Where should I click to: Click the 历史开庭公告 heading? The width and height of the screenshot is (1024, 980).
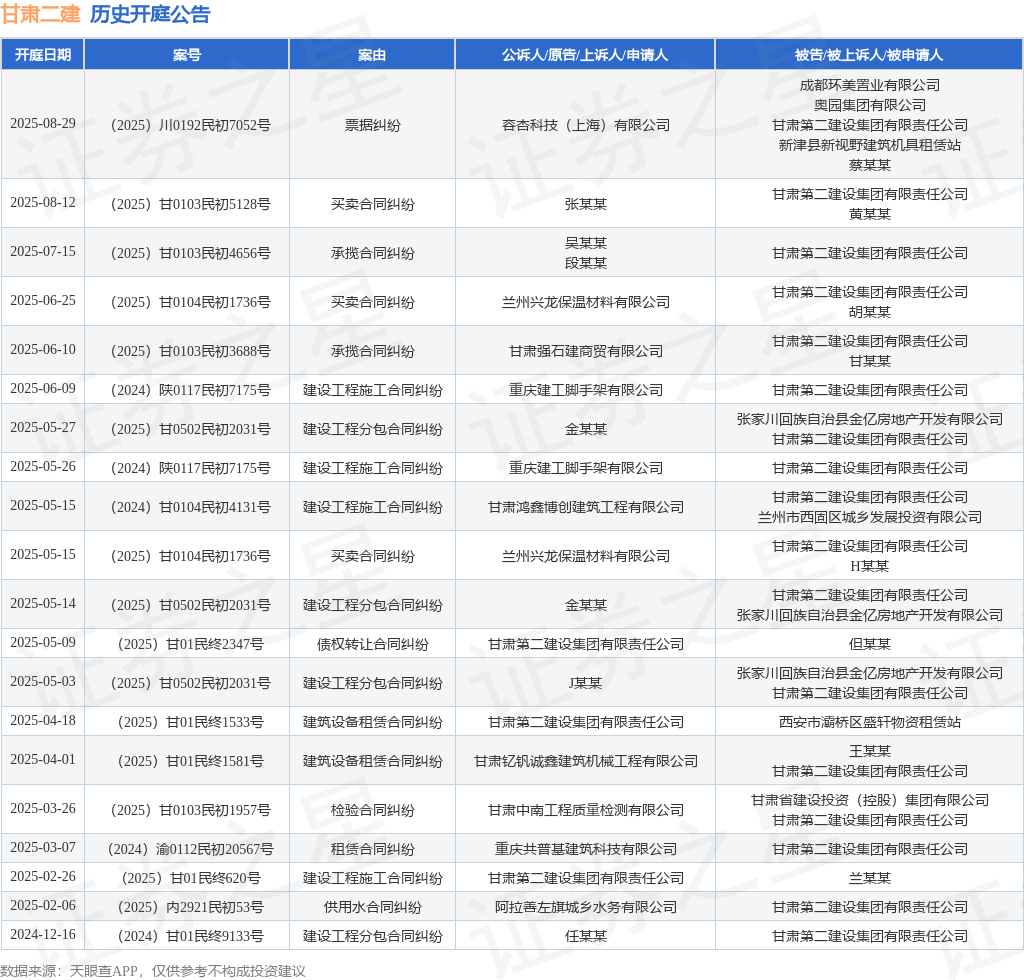(150, 14)
